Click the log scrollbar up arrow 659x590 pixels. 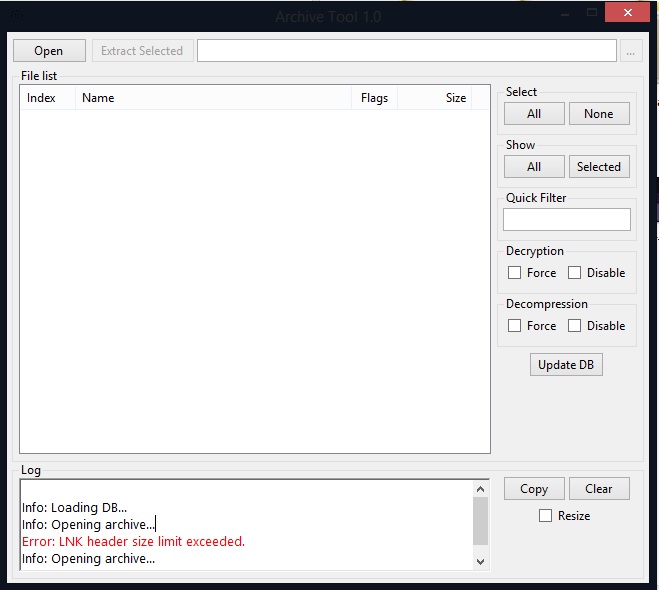481,490
